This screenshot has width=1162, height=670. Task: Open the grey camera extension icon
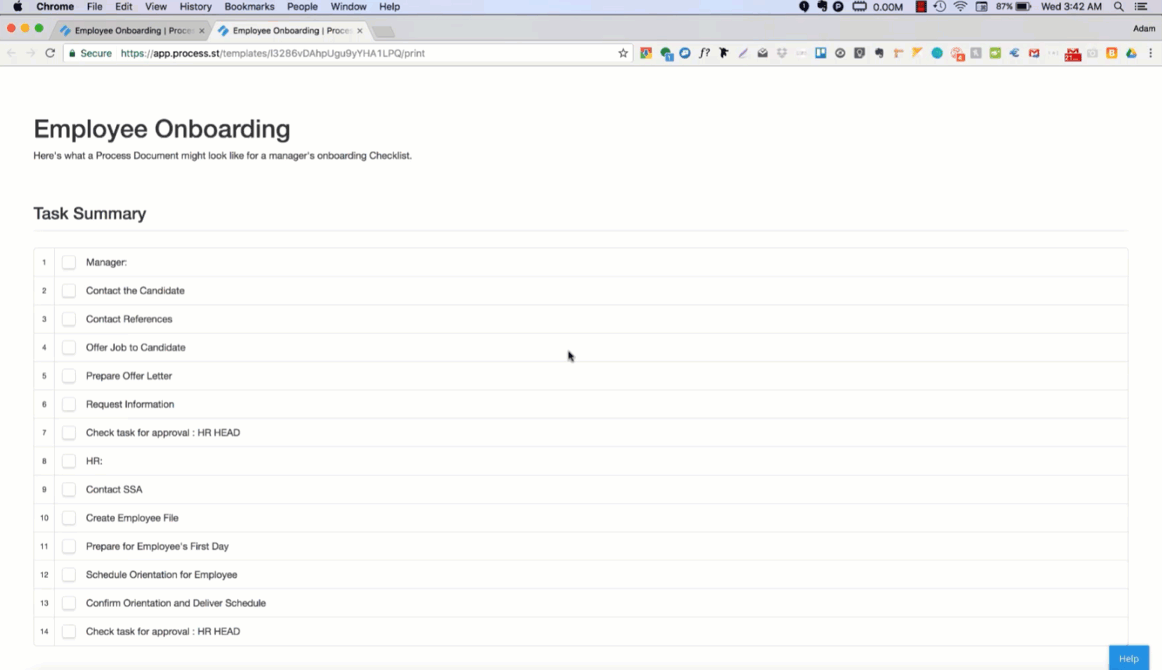point(1092,53)
